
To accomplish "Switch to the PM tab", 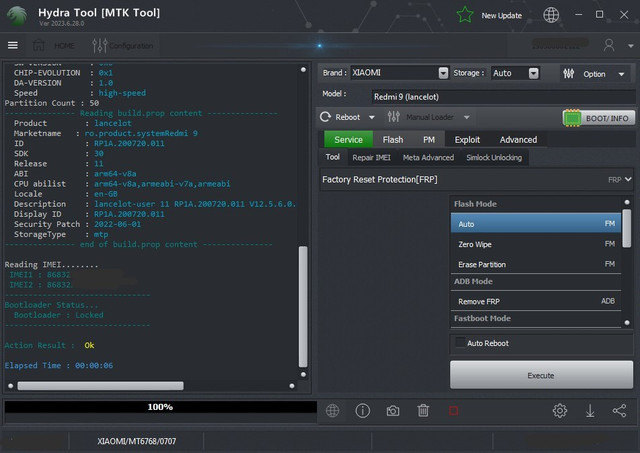I will (429, 140).
